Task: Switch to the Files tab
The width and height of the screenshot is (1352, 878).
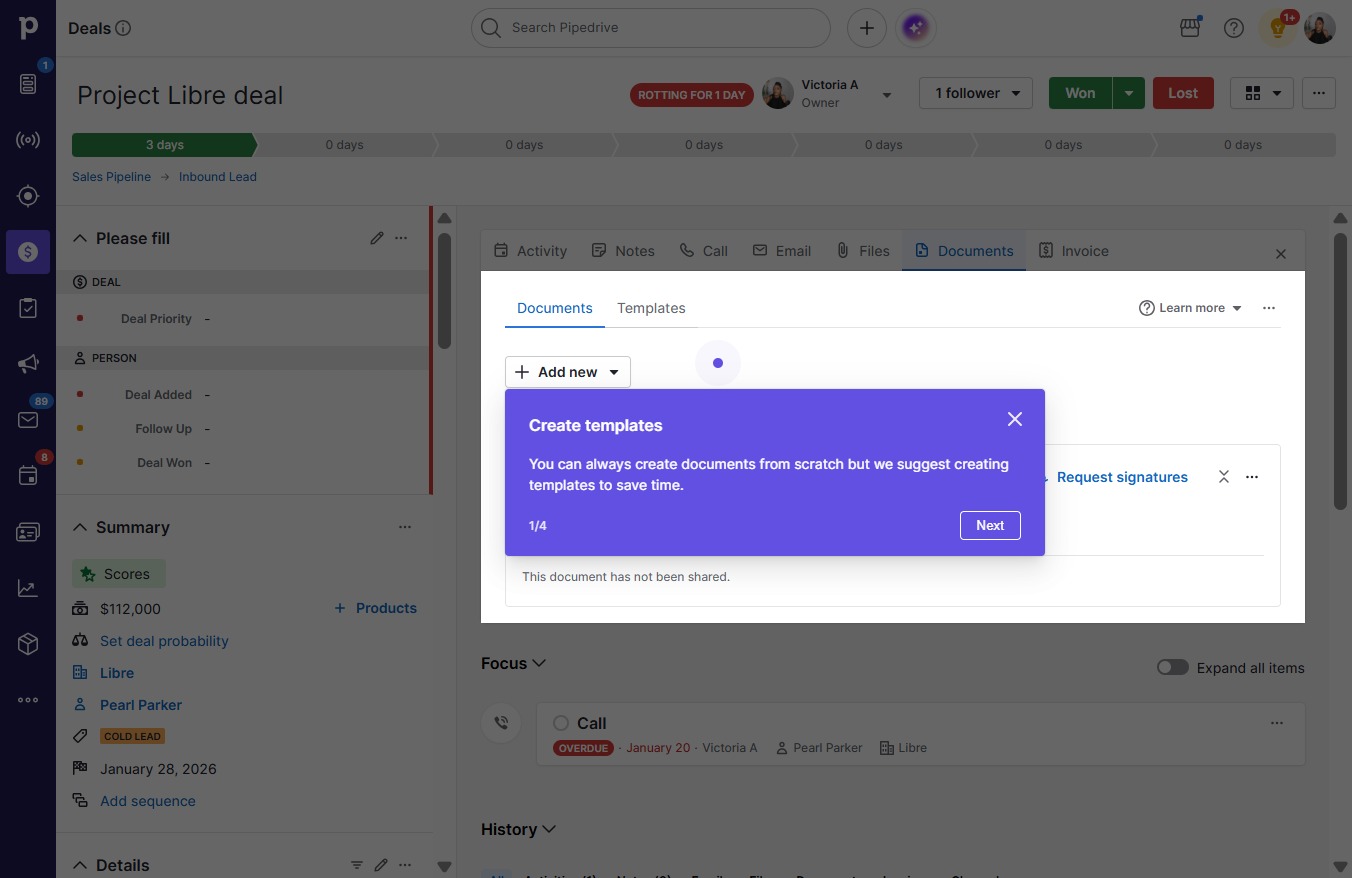Action: (863, 251)
